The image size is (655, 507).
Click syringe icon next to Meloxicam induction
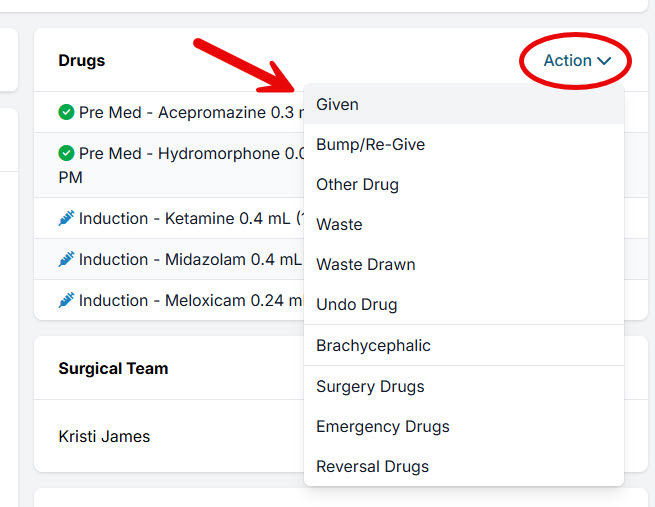click(x=67, y=301)
